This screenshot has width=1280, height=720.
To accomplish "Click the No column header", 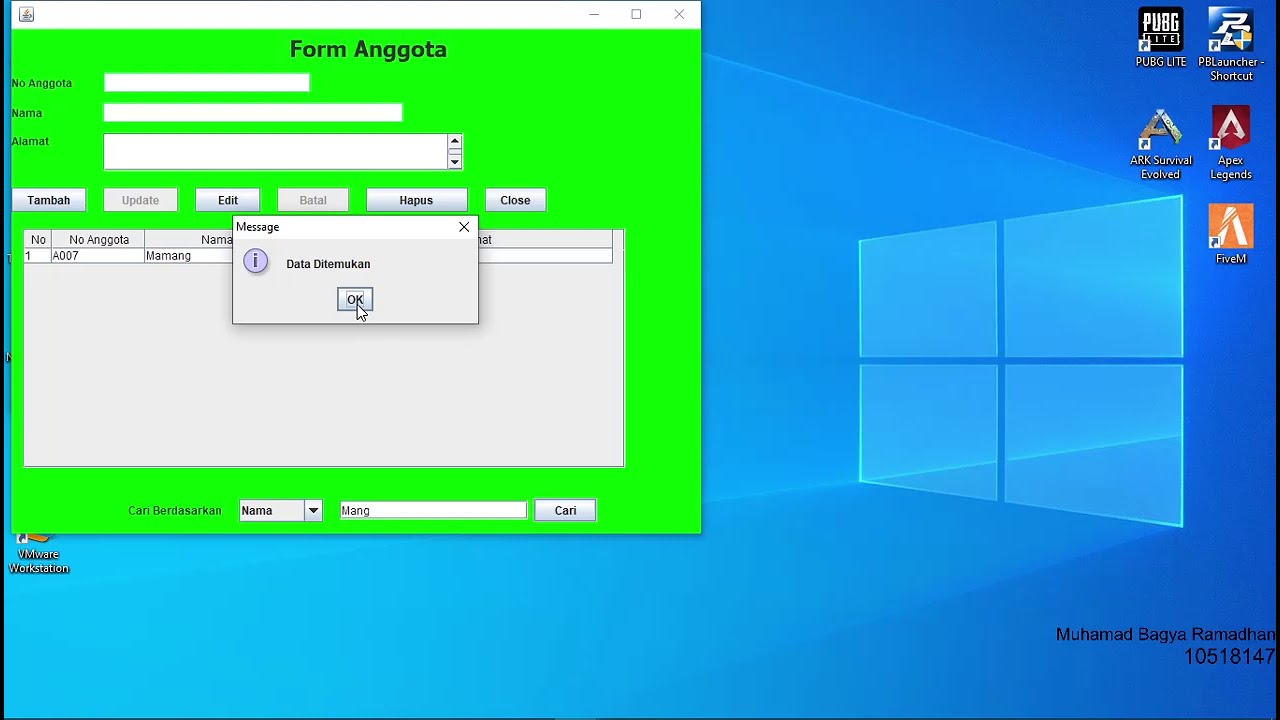I will pos(38,240).
